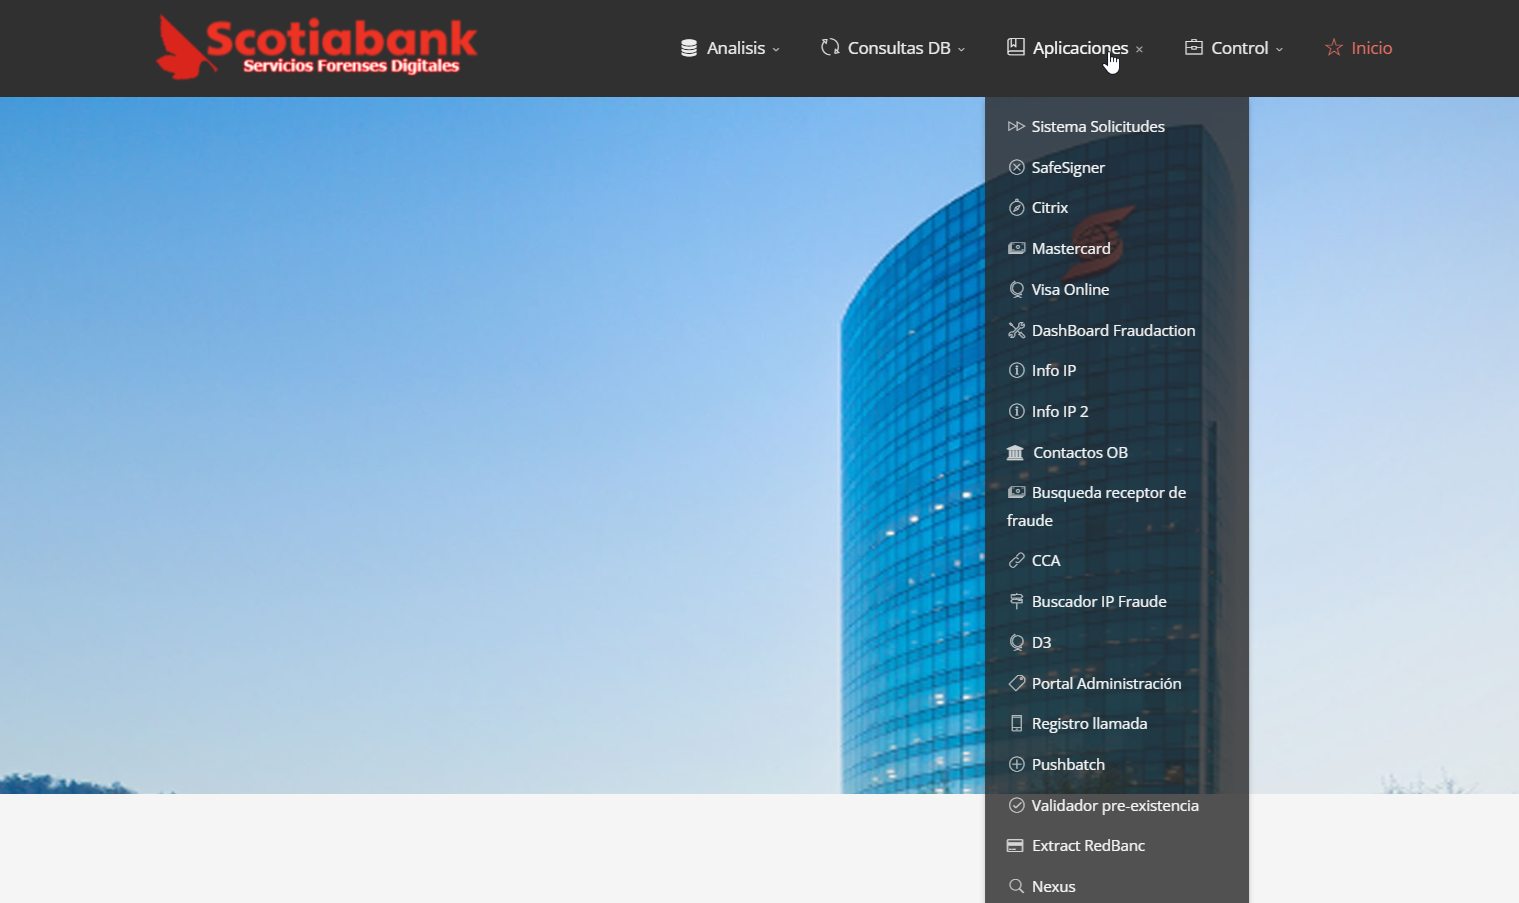Expand the Analisis dropdown menu

pyautogui.click(x=730, y=48)
